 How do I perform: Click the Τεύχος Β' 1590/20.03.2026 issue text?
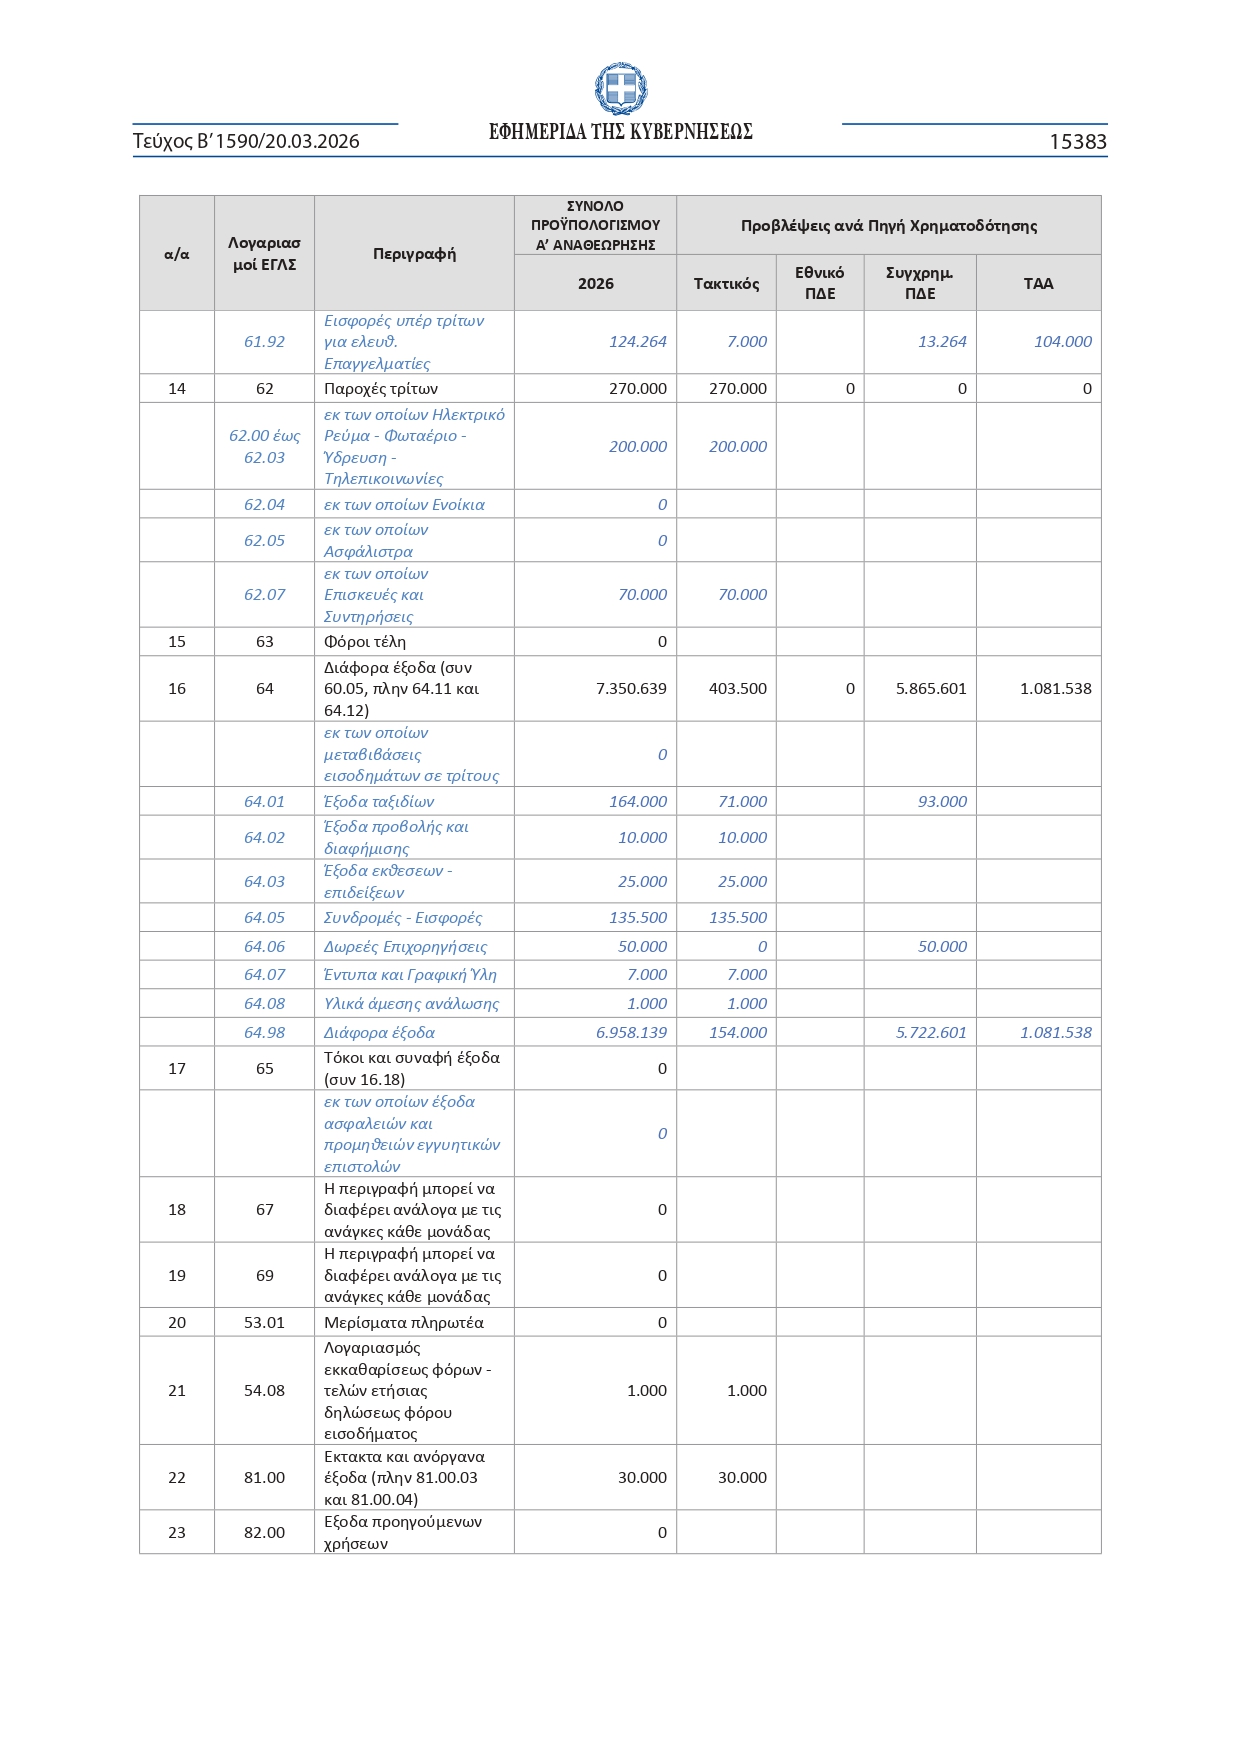246,141
